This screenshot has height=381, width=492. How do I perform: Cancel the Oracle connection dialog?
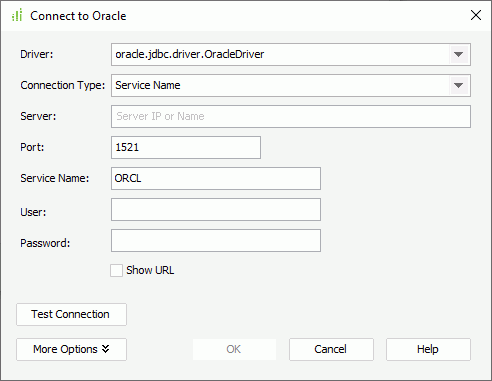[x=331, y=349]
